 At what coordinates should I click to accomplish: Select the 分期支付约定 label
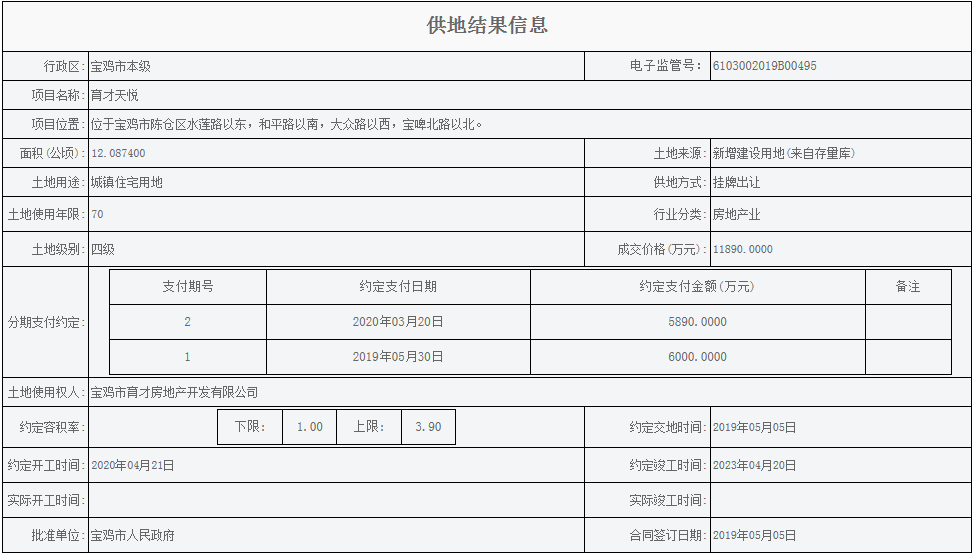47,323
